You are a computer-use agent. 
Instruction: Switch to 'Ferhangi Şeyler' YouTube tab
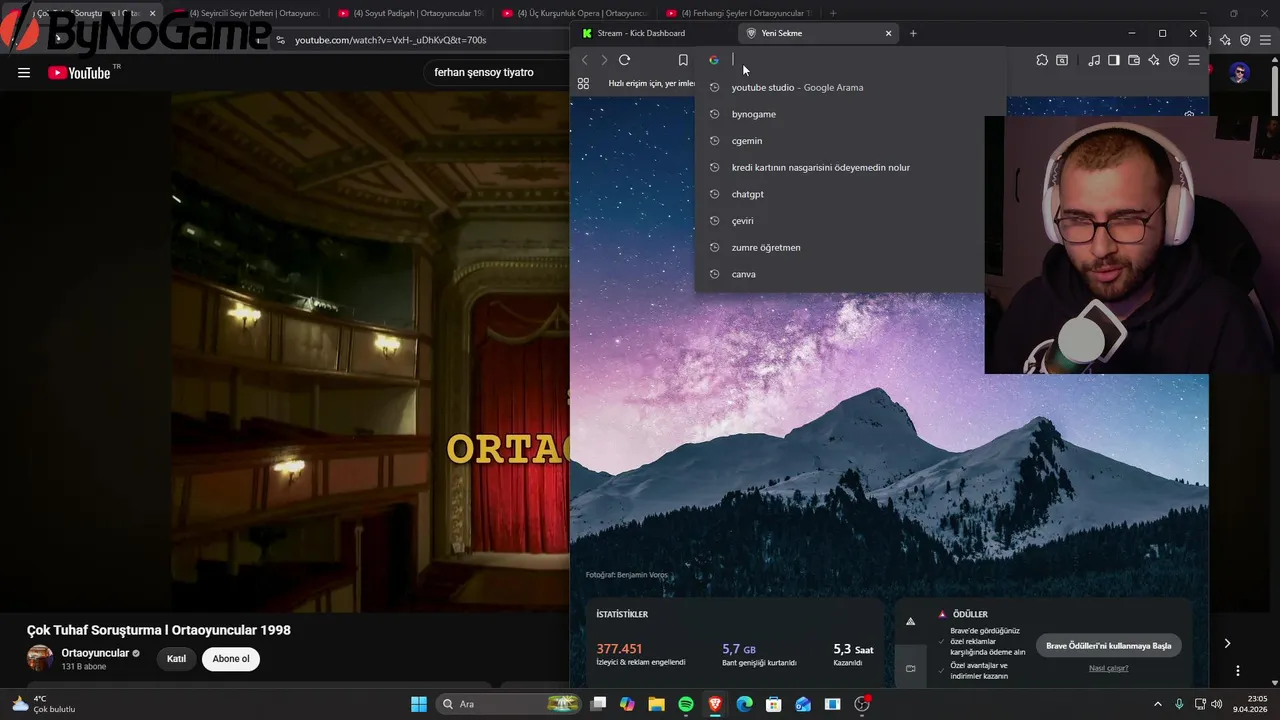(738, 13)
